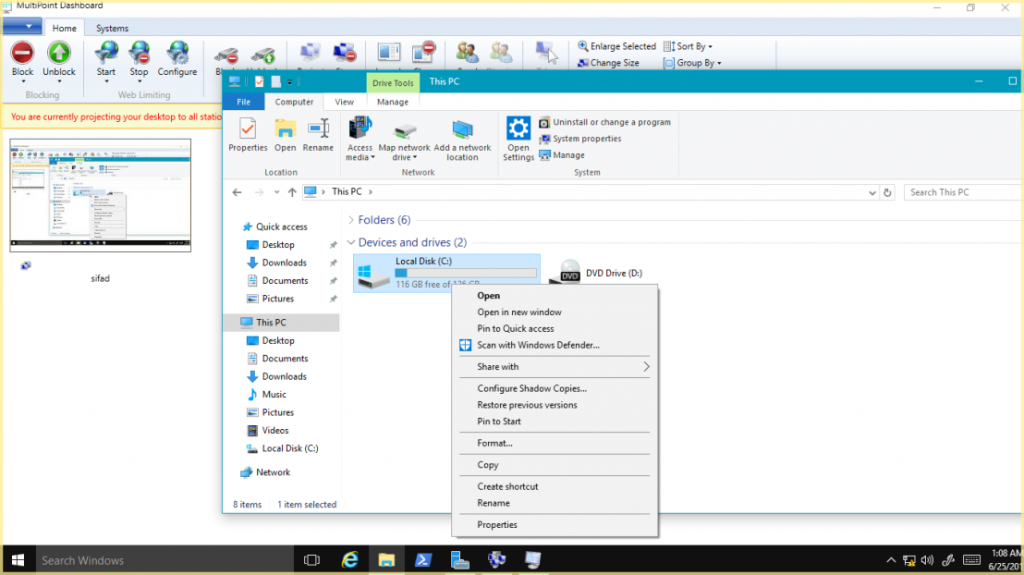Click System properties in ribbon
1024x575 pixels.
pyautogui.click(x=580, y=139)
